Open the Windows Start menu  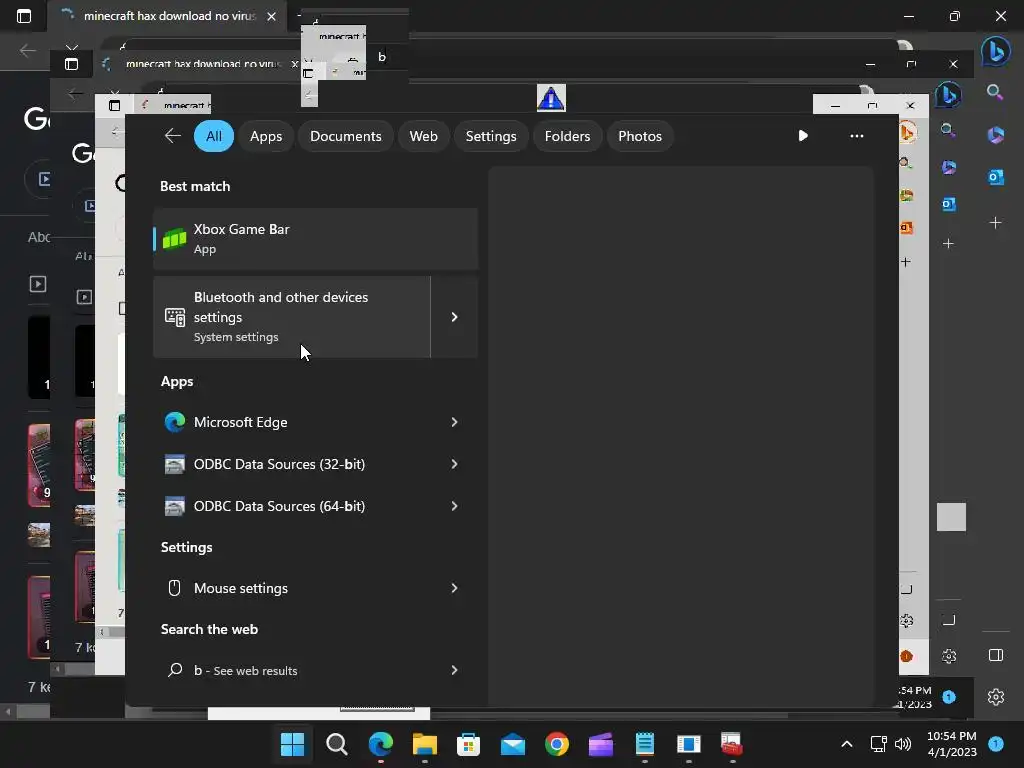pyautogui.click(x=292, y=744)
